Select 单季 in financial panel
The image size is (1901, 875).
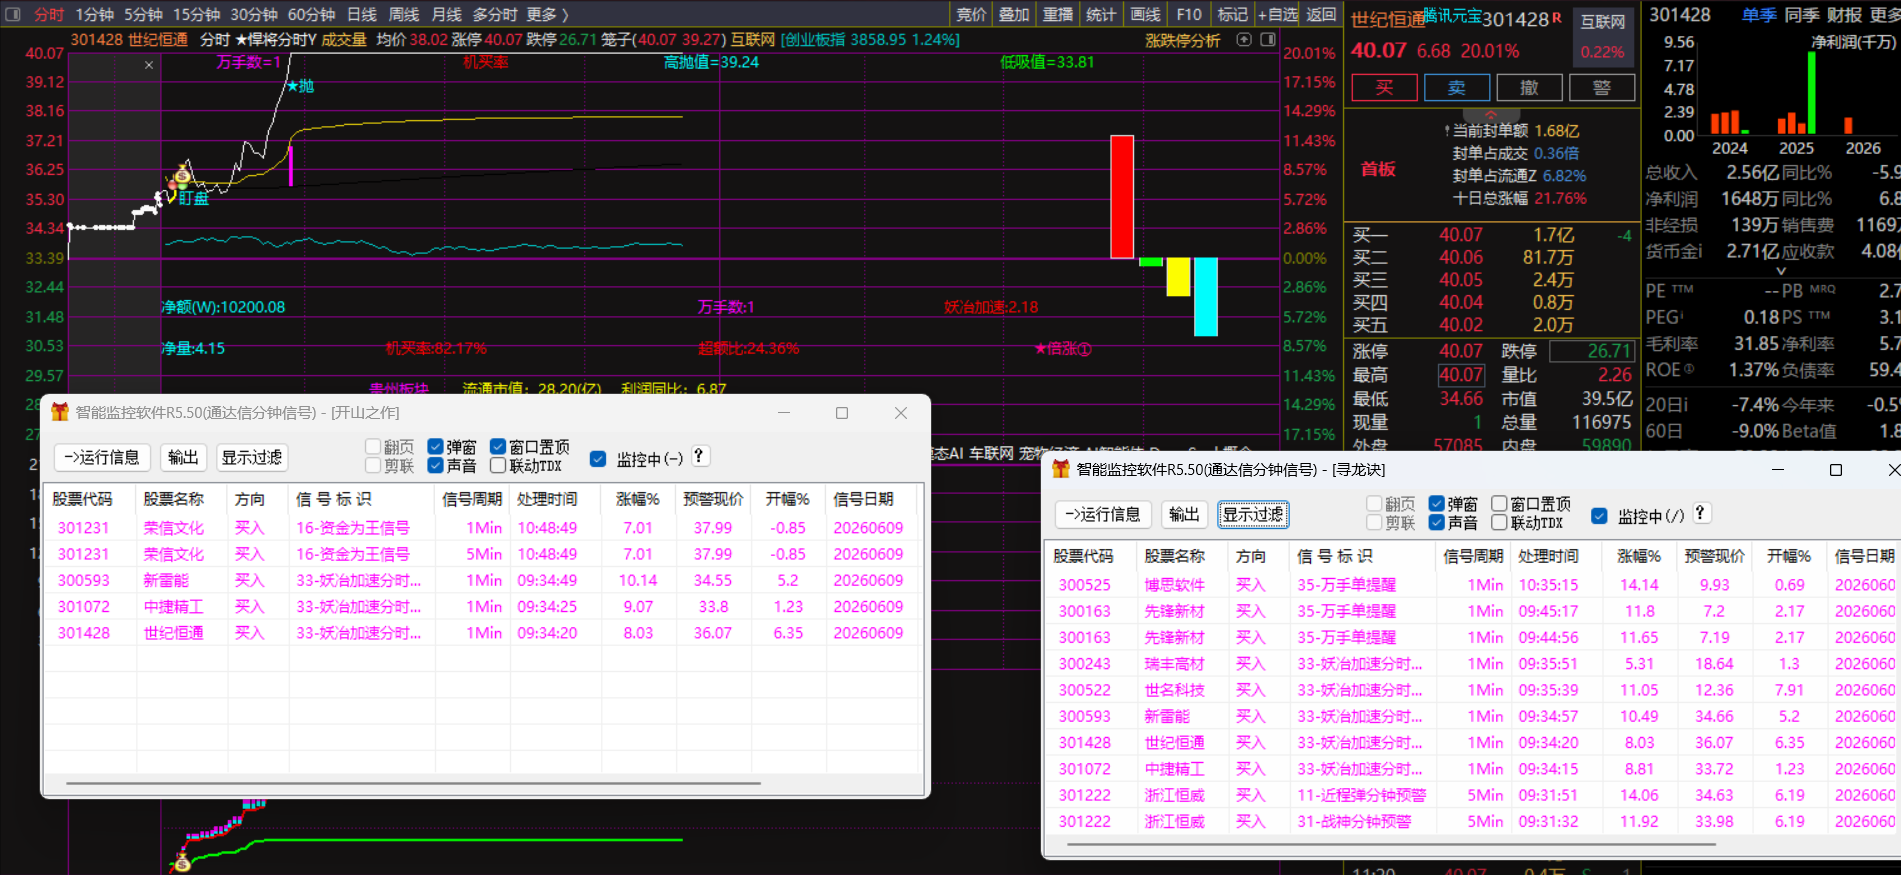[1759, 15]
